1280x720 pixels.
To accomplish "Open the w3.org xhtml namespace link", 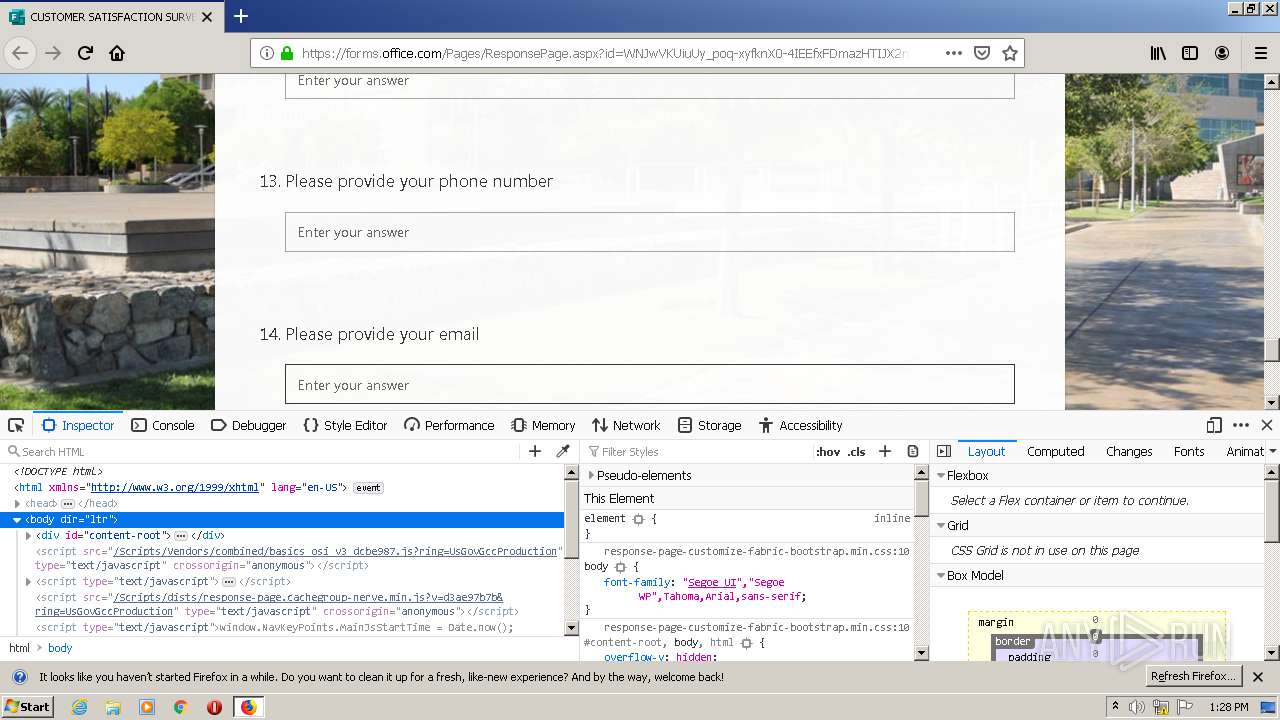I will point(174,487).
